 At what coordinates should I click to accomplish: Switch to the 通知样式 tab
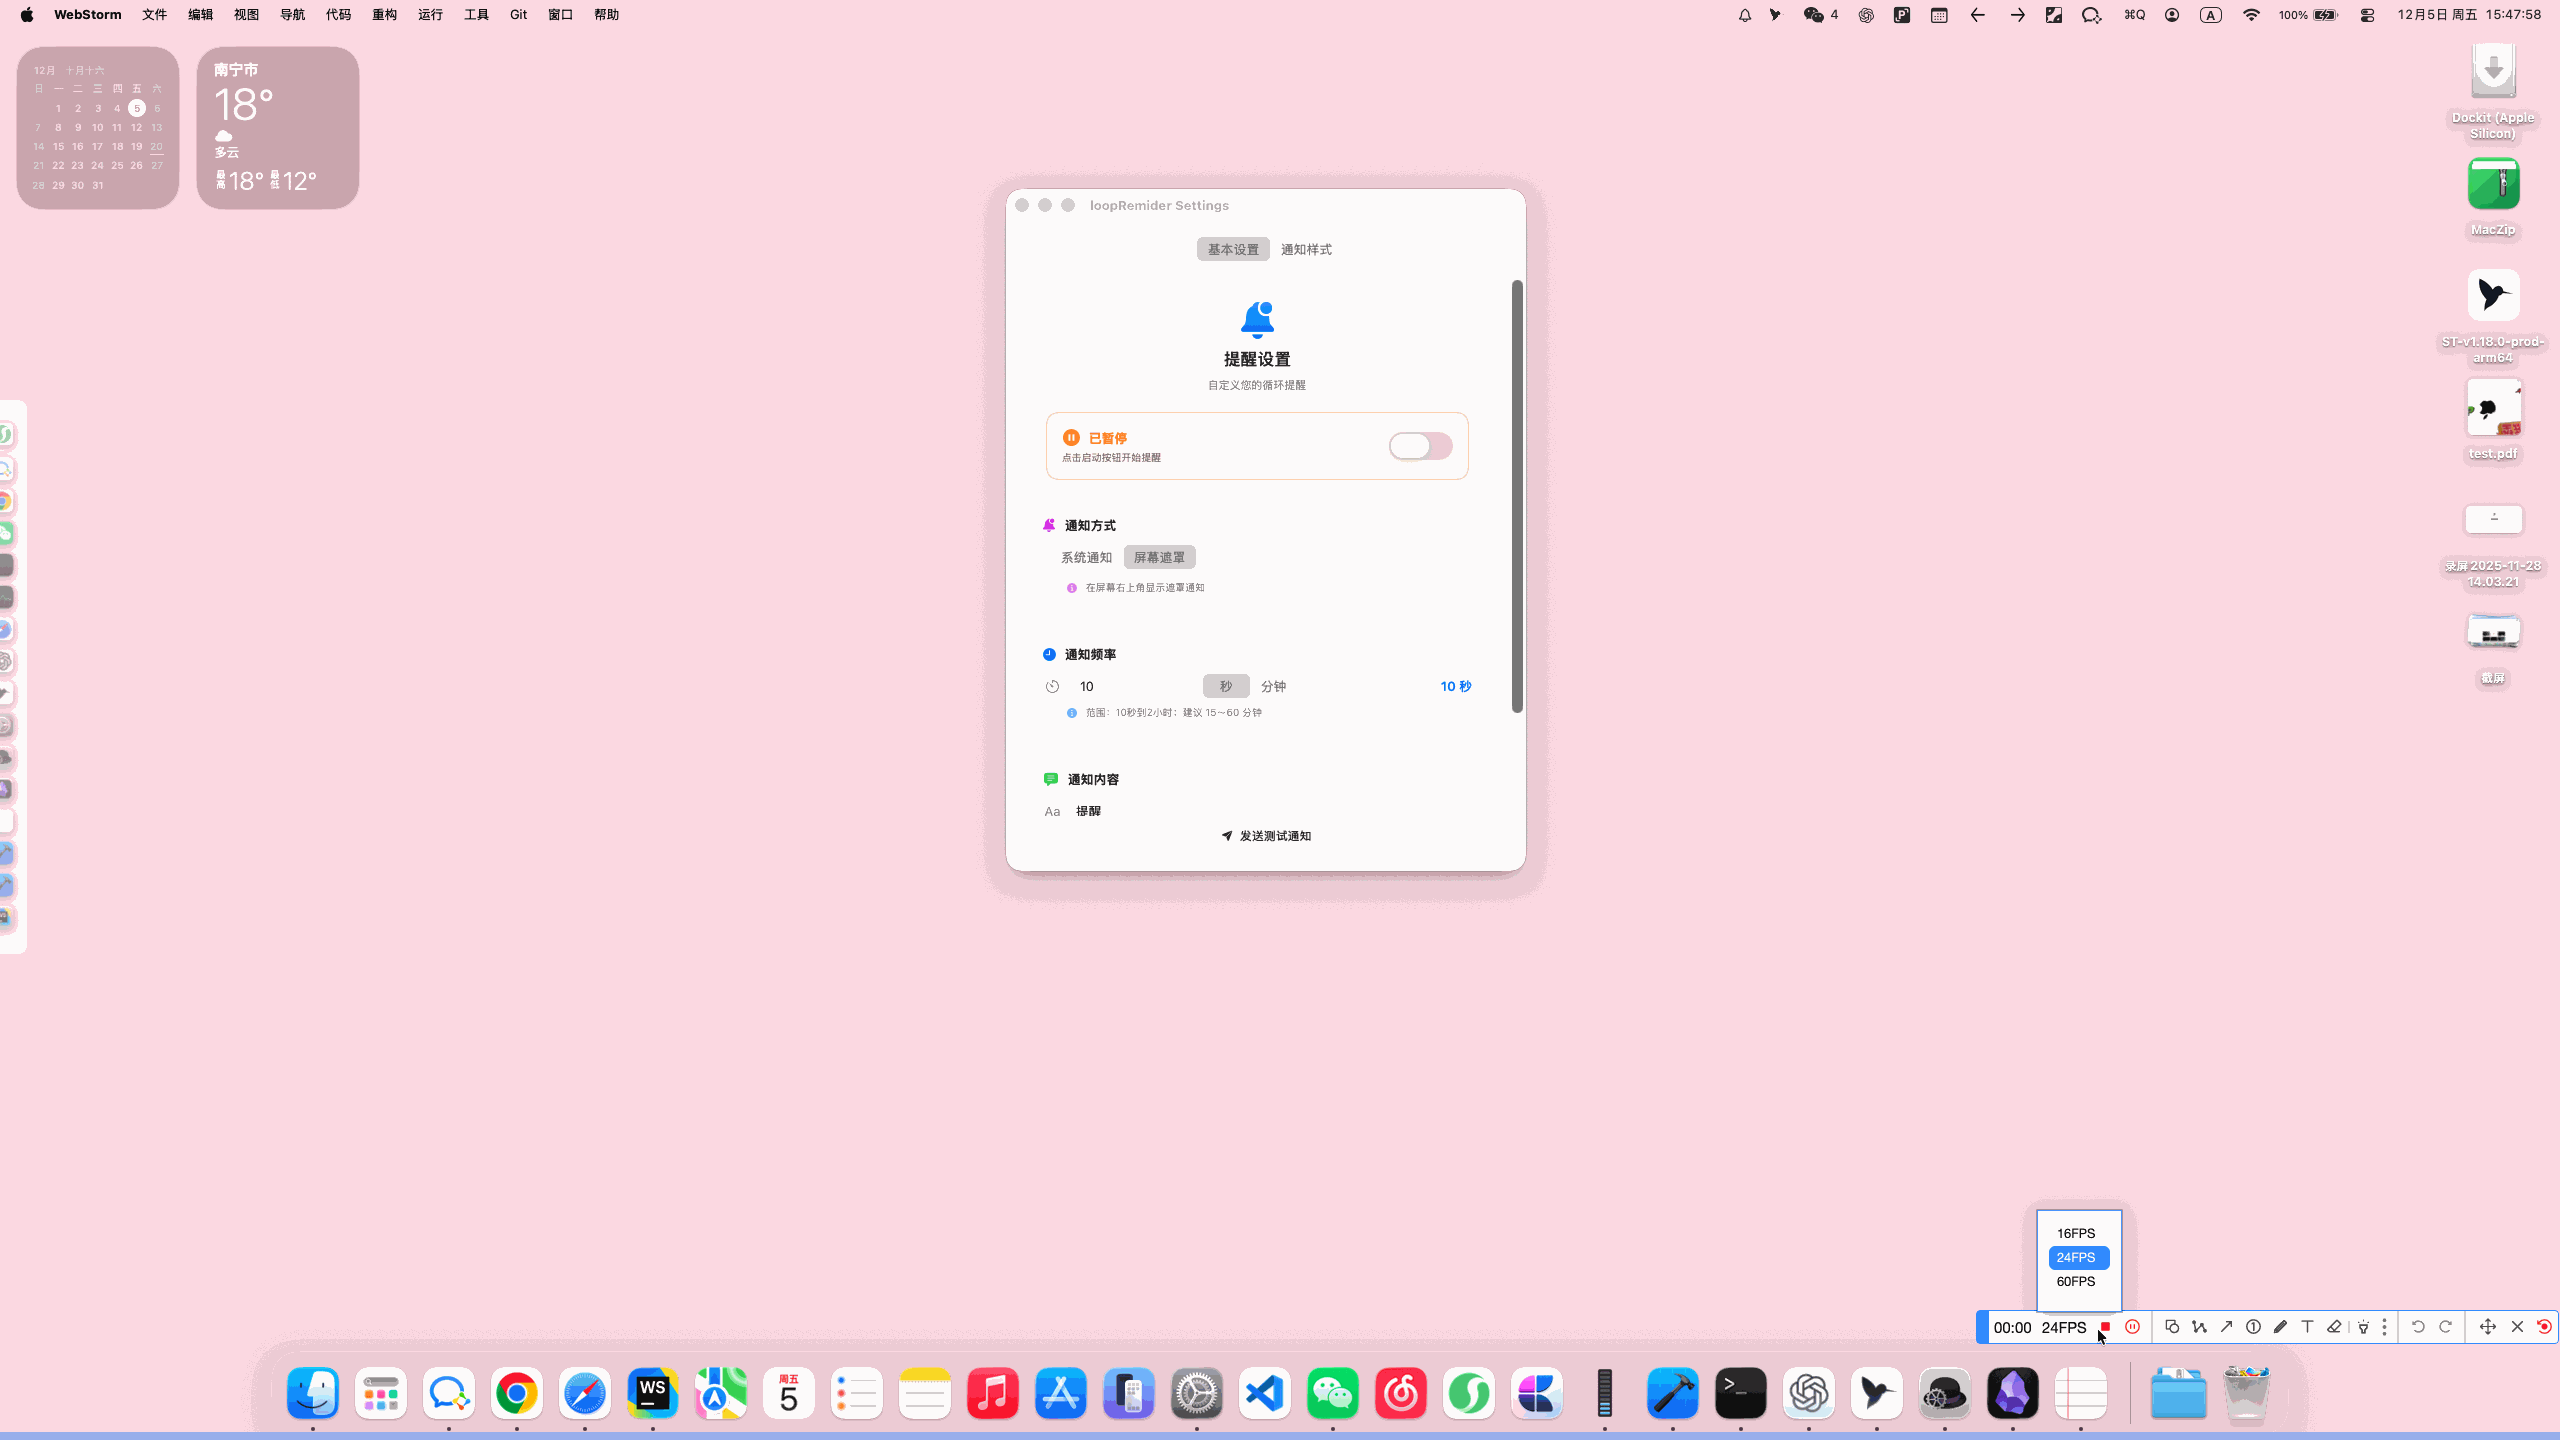tap(1306, 249)
